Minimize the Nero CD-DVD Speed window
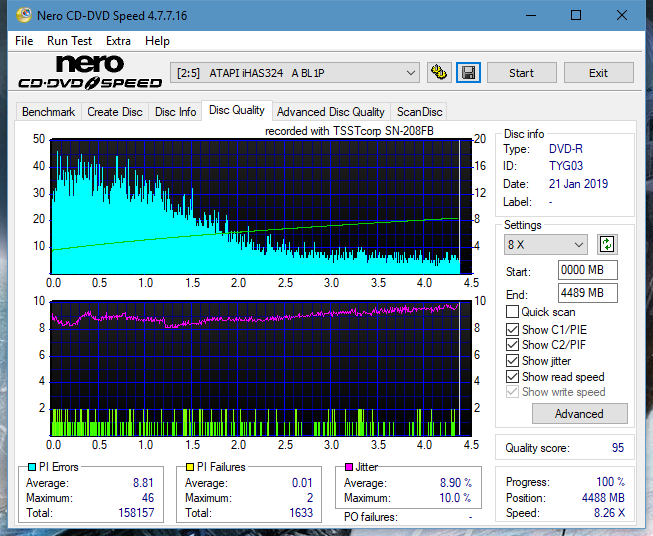This screenshot has height=536, width=653. (x=531, y=15)
